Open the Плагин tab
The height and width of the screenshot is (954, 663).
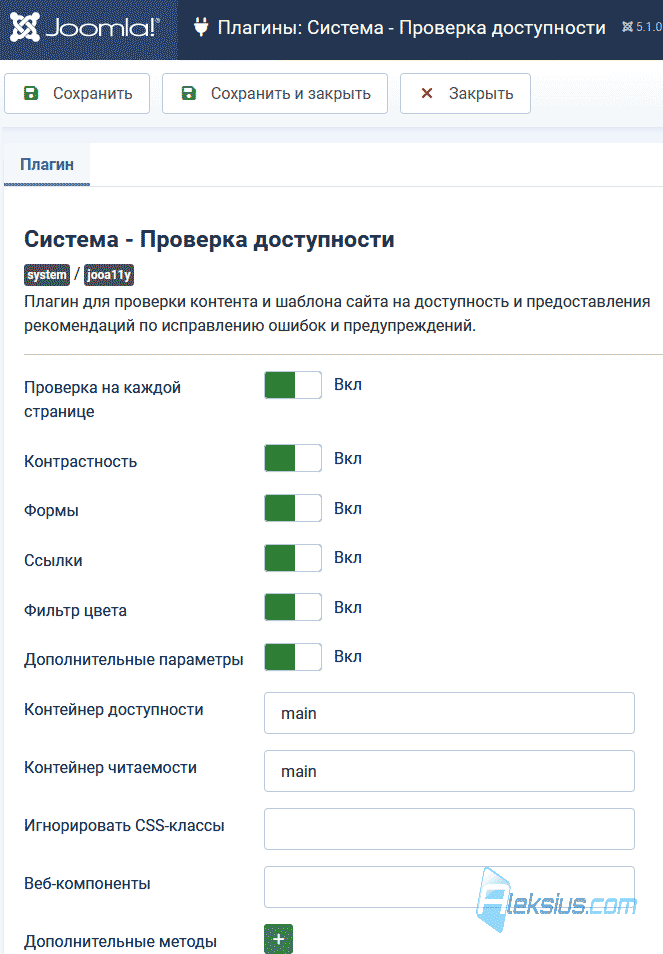click(47, 164)
